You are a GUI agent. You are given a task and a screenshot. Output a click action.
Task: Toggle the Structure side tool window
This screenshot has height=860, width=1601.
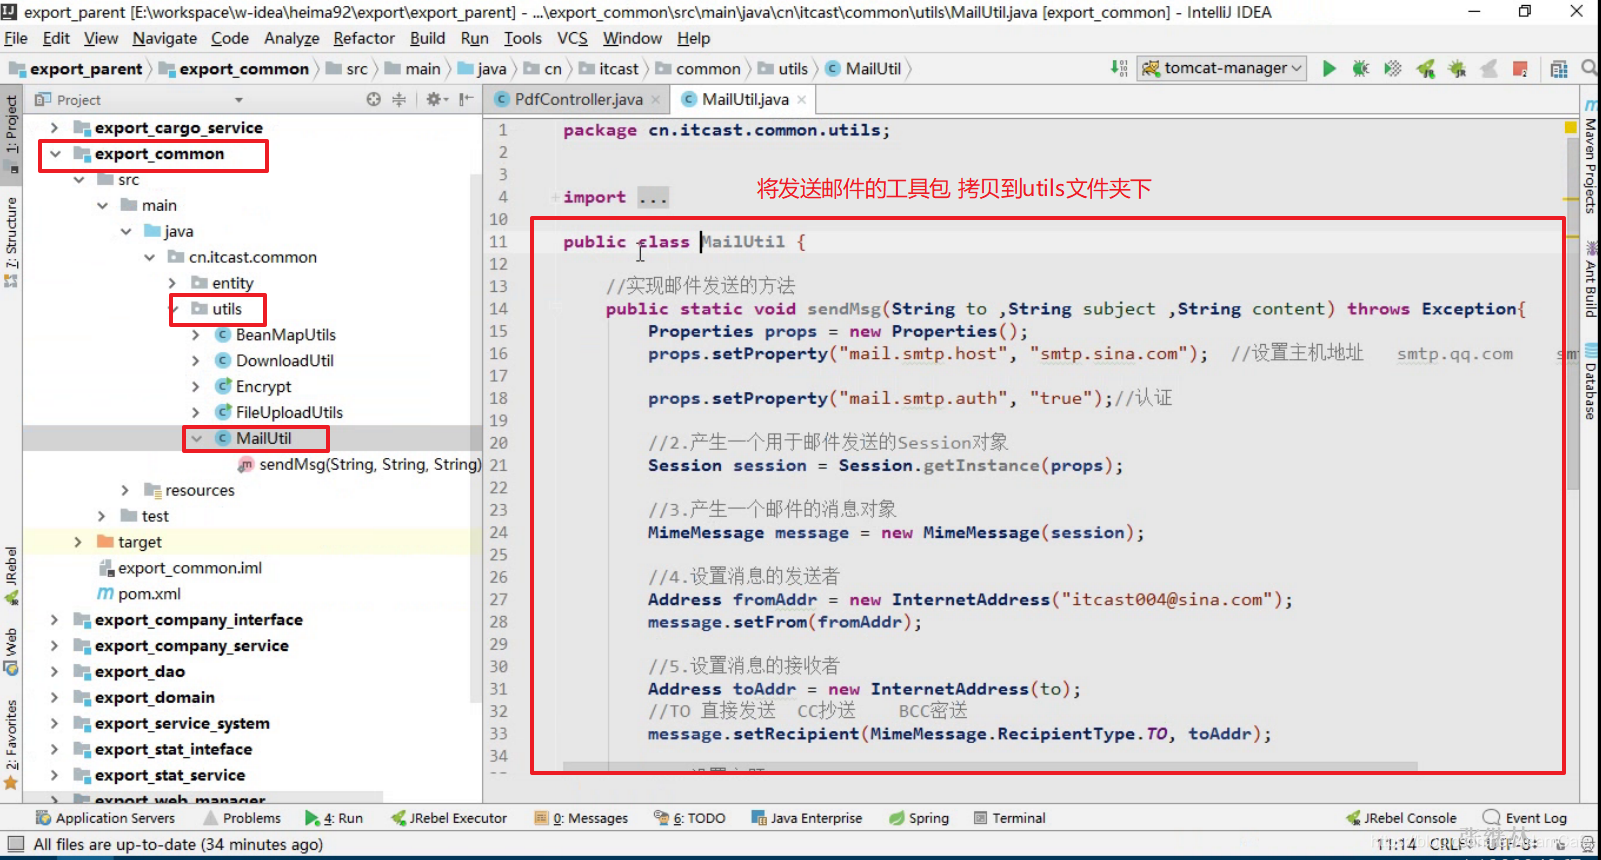[x=11, y=241]
